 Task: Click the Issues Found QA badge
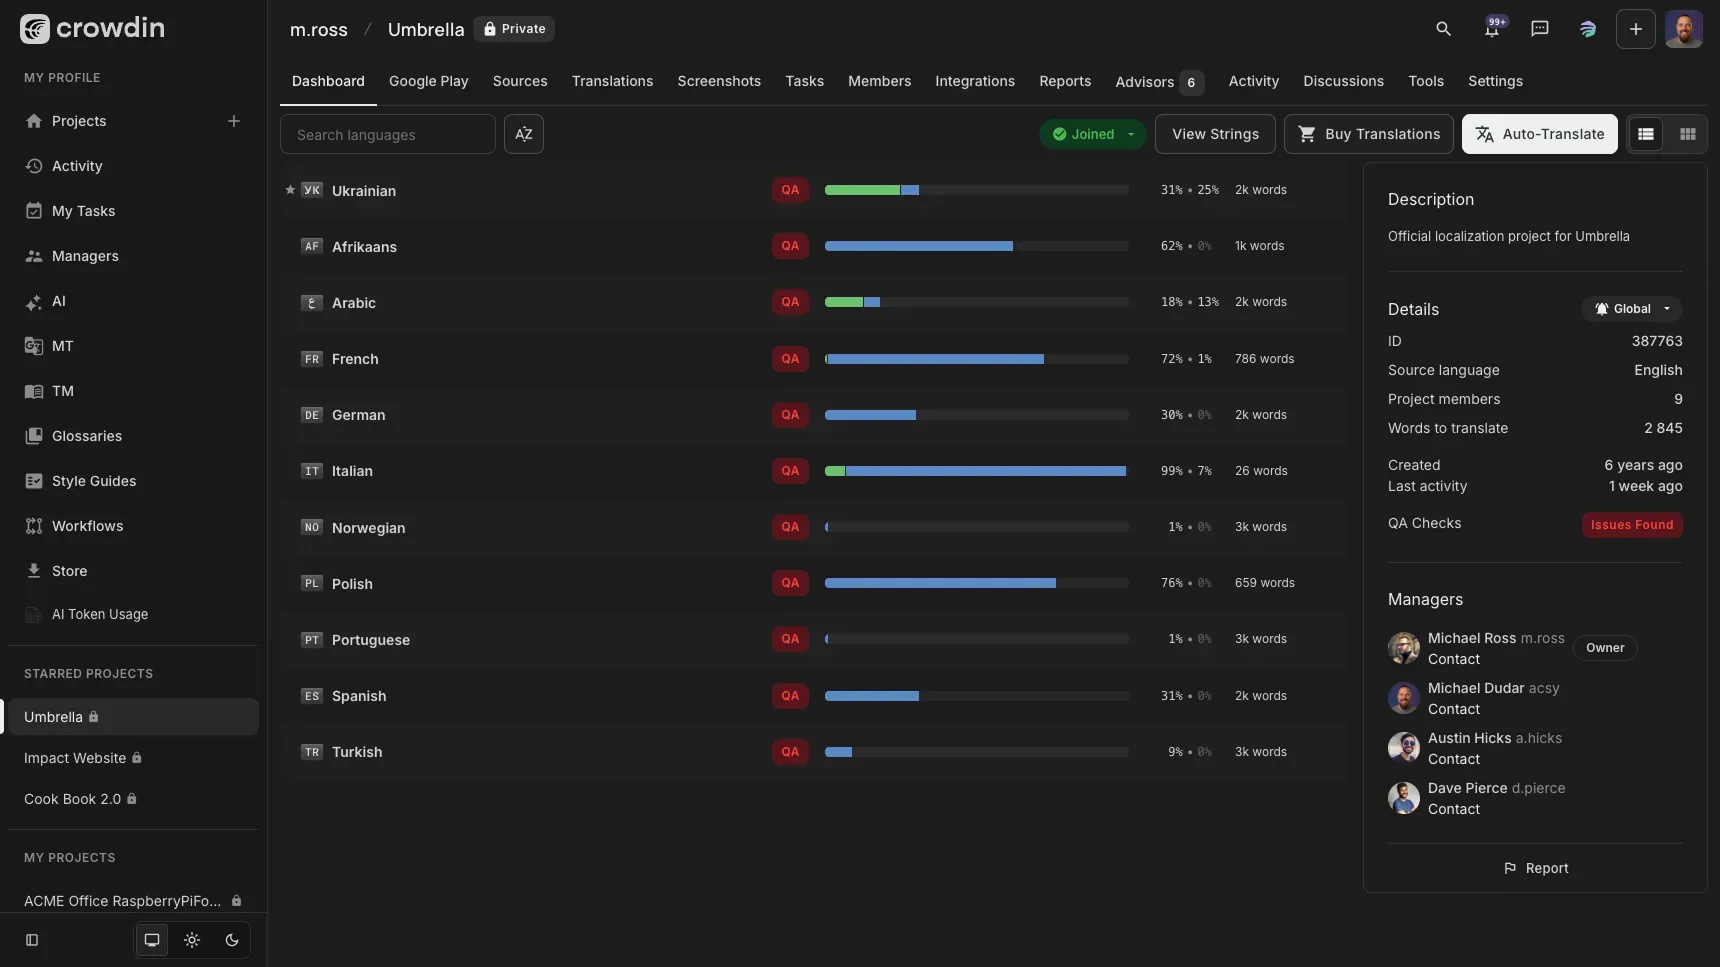(1632, 525)
